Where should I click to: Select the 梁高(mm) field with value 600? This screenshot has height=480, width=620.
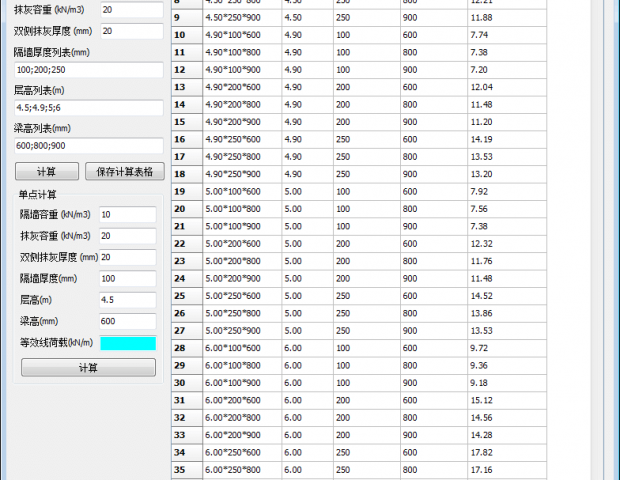pos(127,321)
